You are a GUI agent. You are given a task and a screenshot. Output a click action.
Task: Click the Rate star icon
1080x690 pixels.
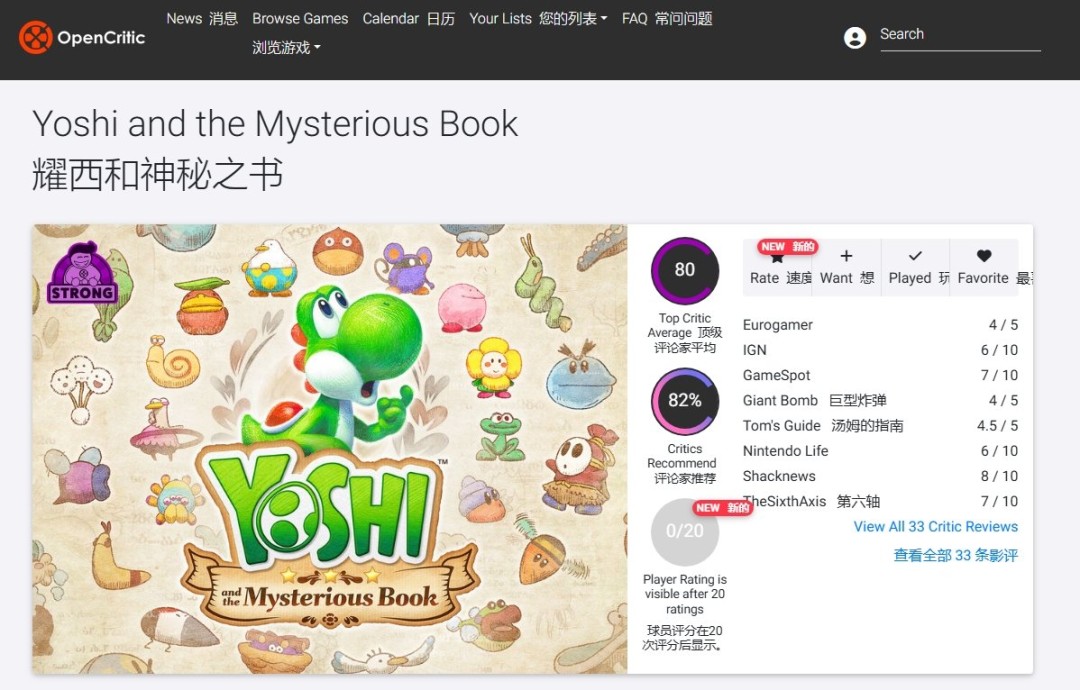click(x=777, y=258)
